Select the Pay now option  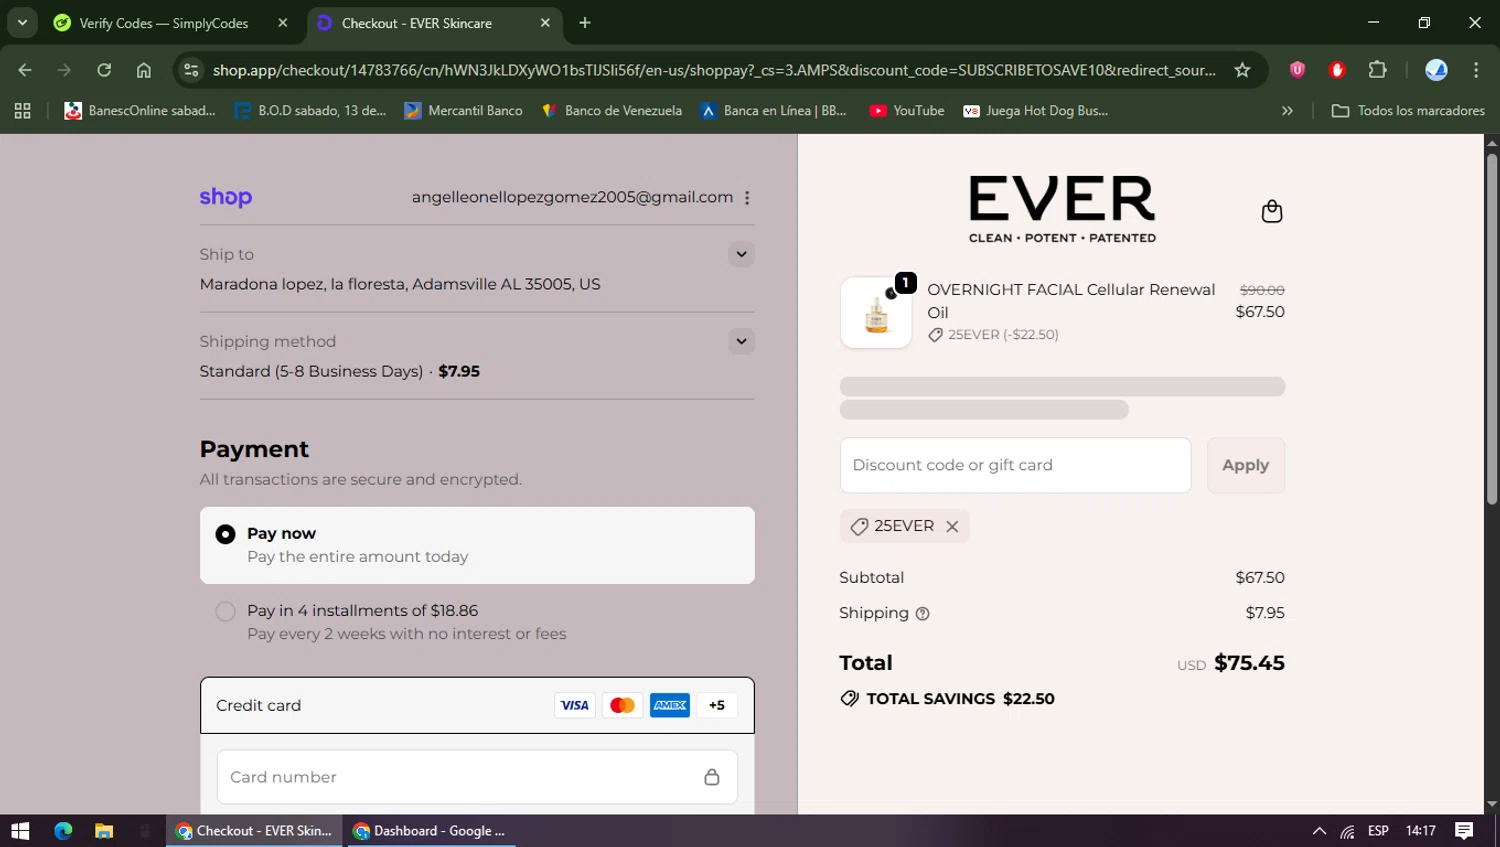(477, 545)
